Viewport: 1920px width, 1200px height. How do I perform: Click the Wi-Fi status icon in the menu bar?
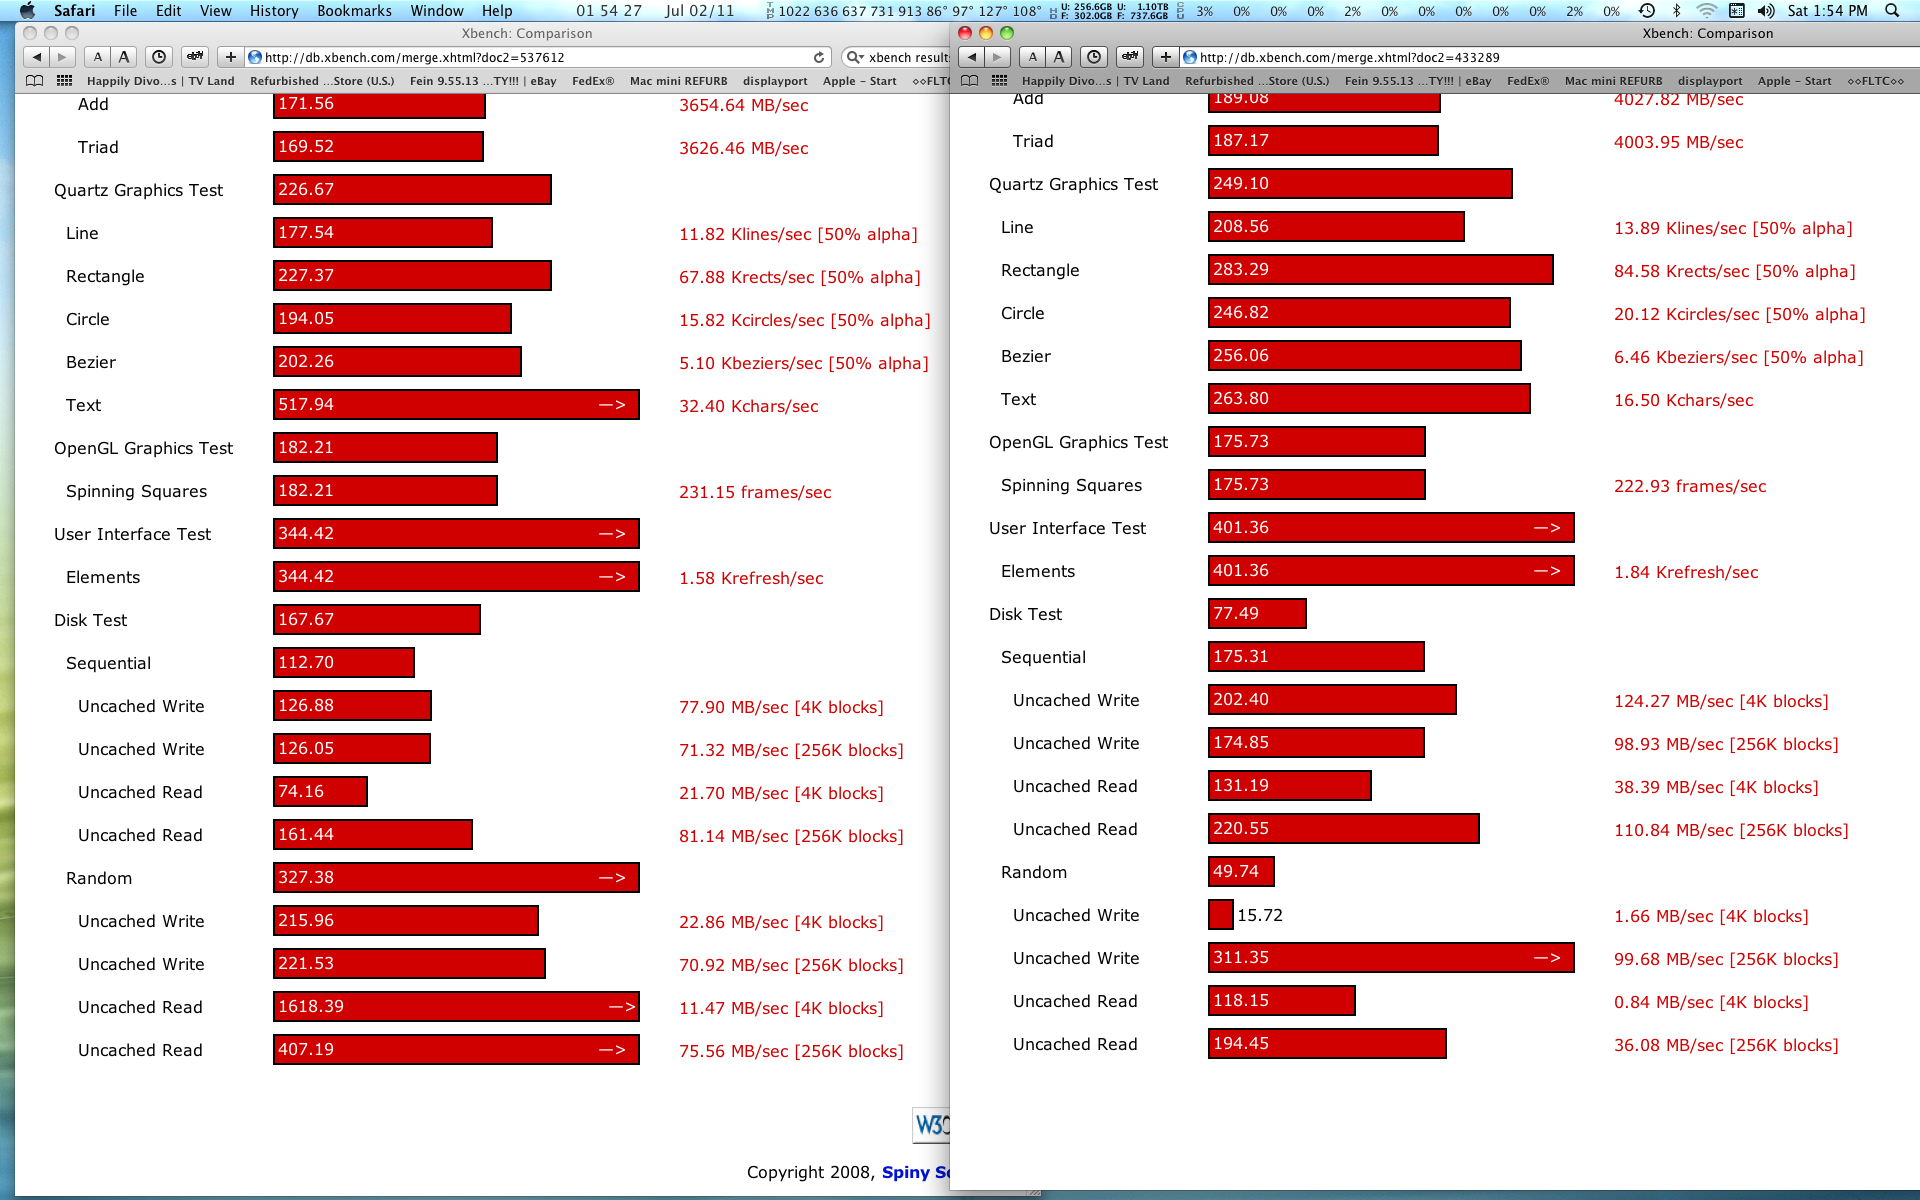click(1707, 11)
